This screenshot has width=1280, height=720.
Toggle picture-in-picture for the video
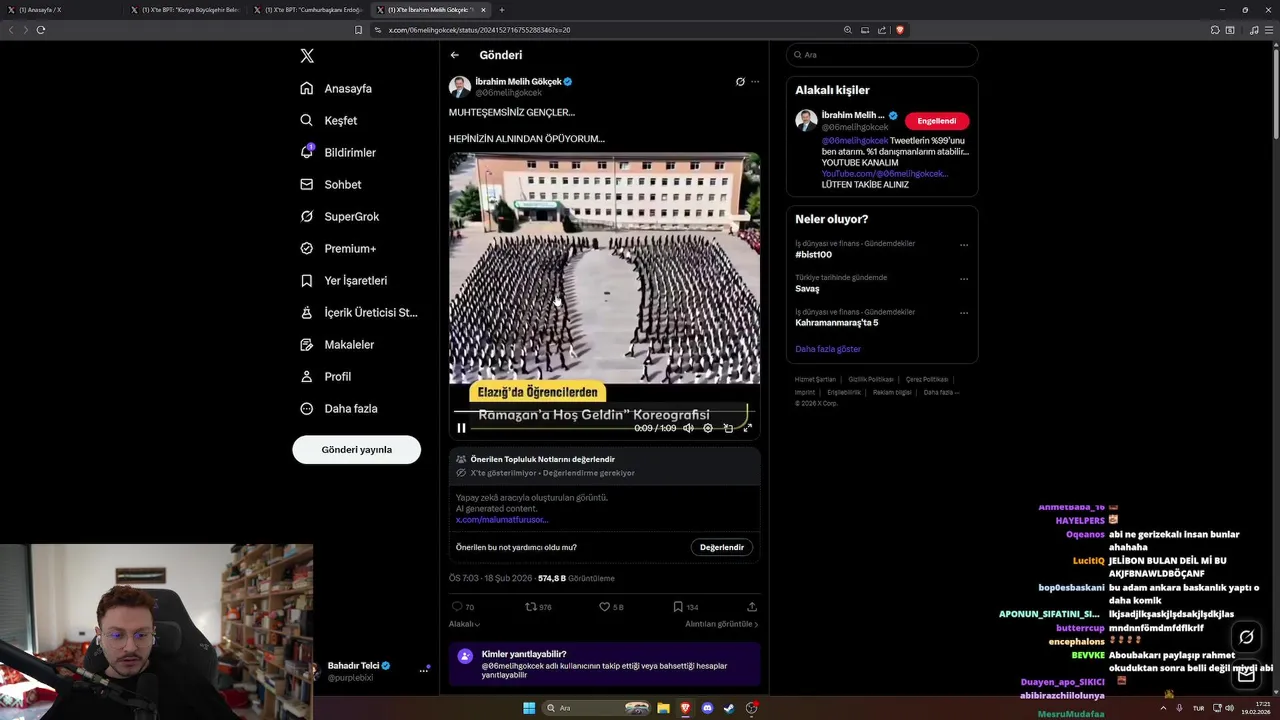pyautogui.click(x=728, y=428)
